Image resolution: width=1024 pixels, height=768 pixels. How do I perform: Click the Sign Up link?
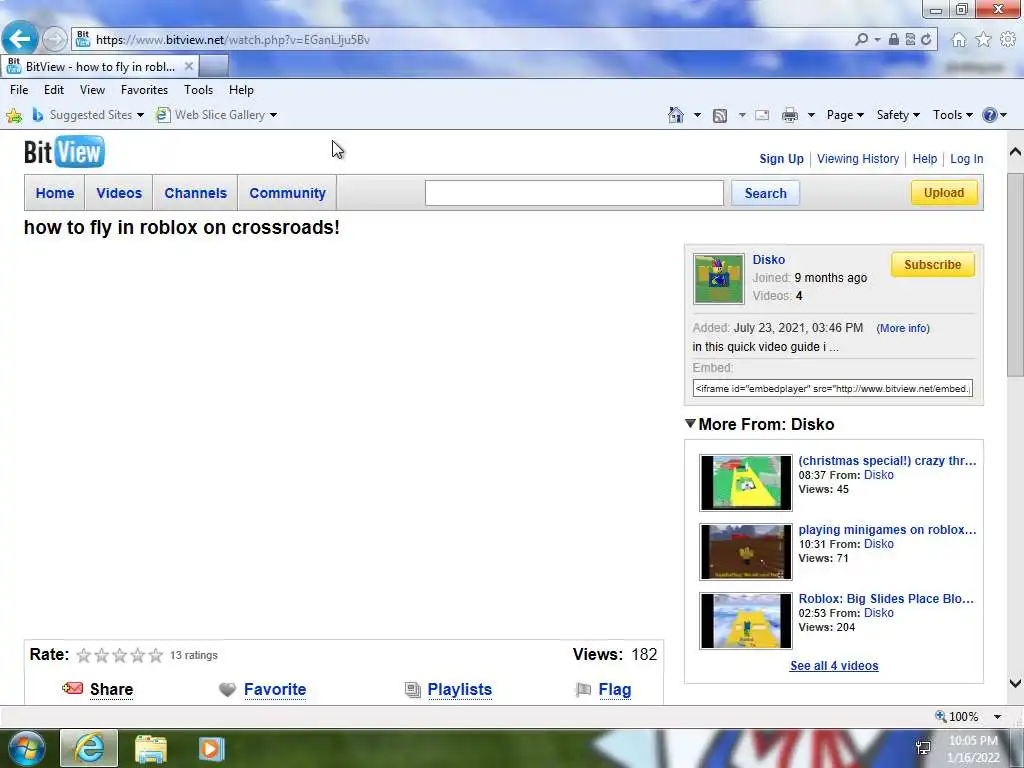pyautogui.click(x=781, y=159)
